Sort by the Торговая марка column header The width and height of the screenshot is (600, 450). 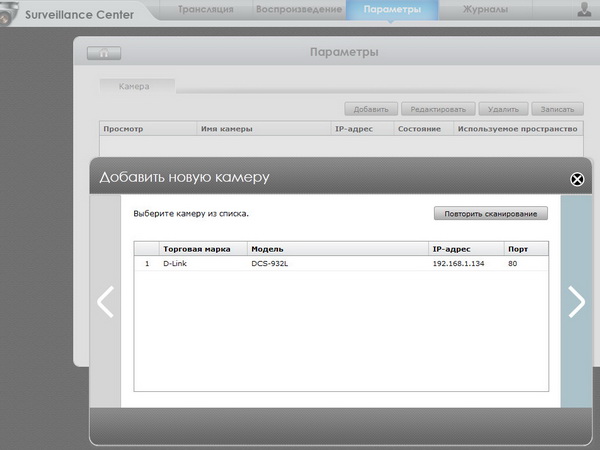coord(197,248)
